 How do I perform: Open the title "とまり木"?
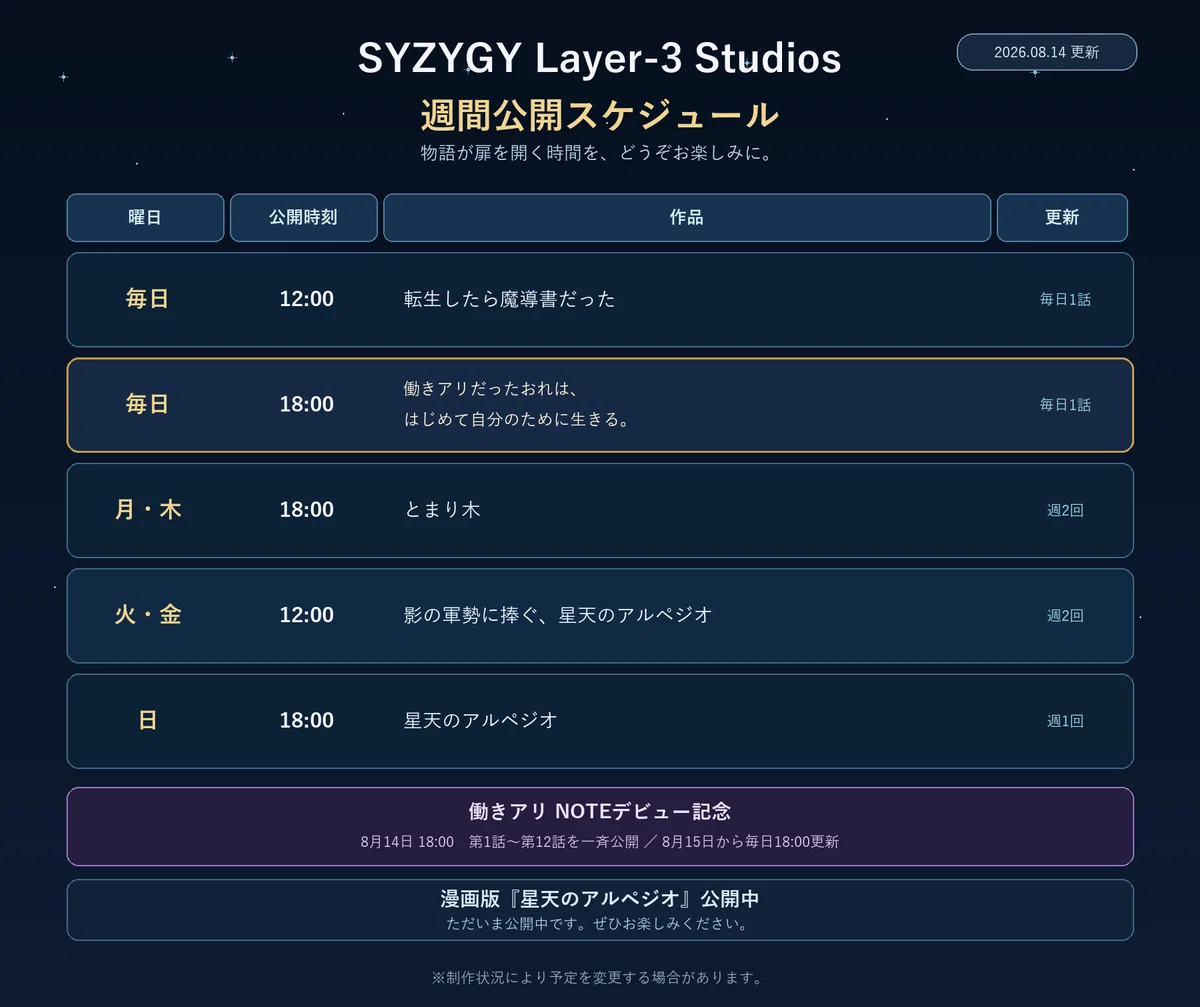pyautogui.click(x=442, y=510)
